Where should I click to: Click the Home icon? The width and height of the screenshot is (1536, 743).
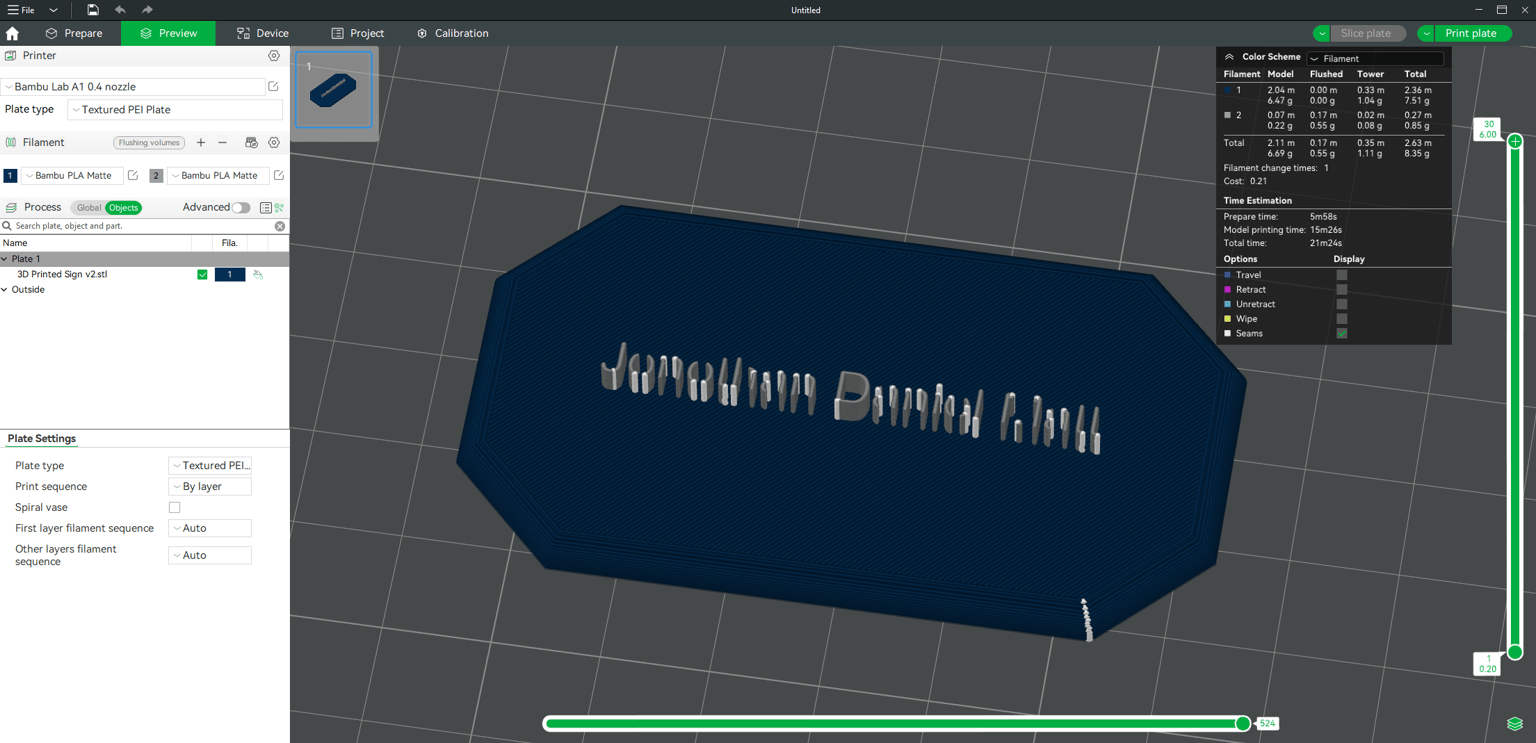[12, 33]
